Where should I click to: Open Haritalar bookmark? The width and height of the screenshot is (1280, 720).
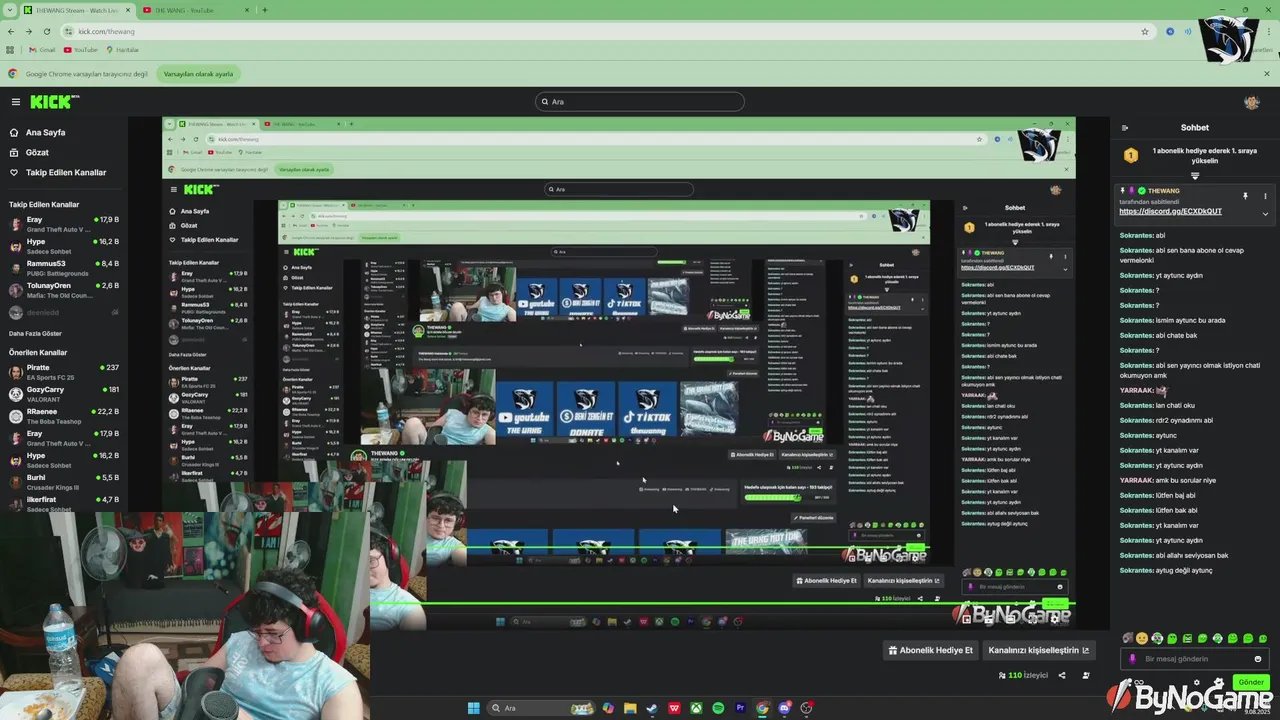pyautogui.click(x=122, y=50)
